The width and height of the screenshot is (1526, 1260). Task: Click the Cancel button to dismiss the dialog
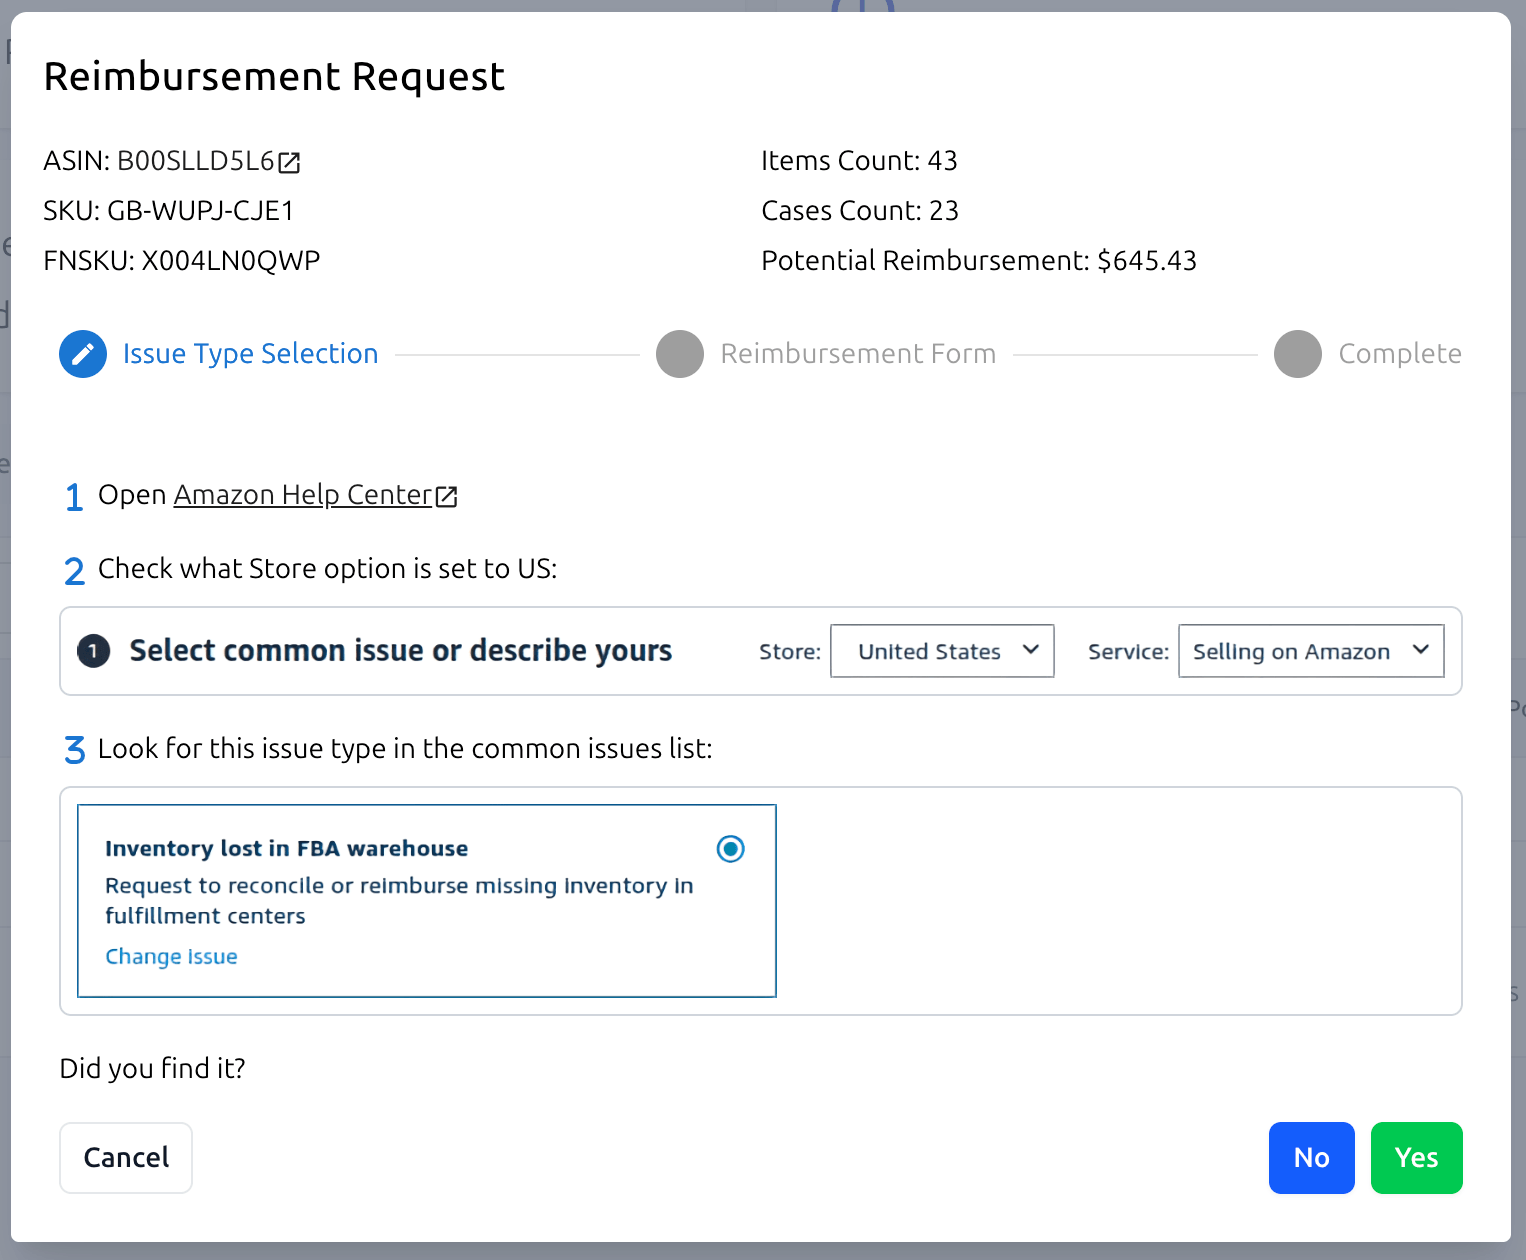tap(125, 1157)
